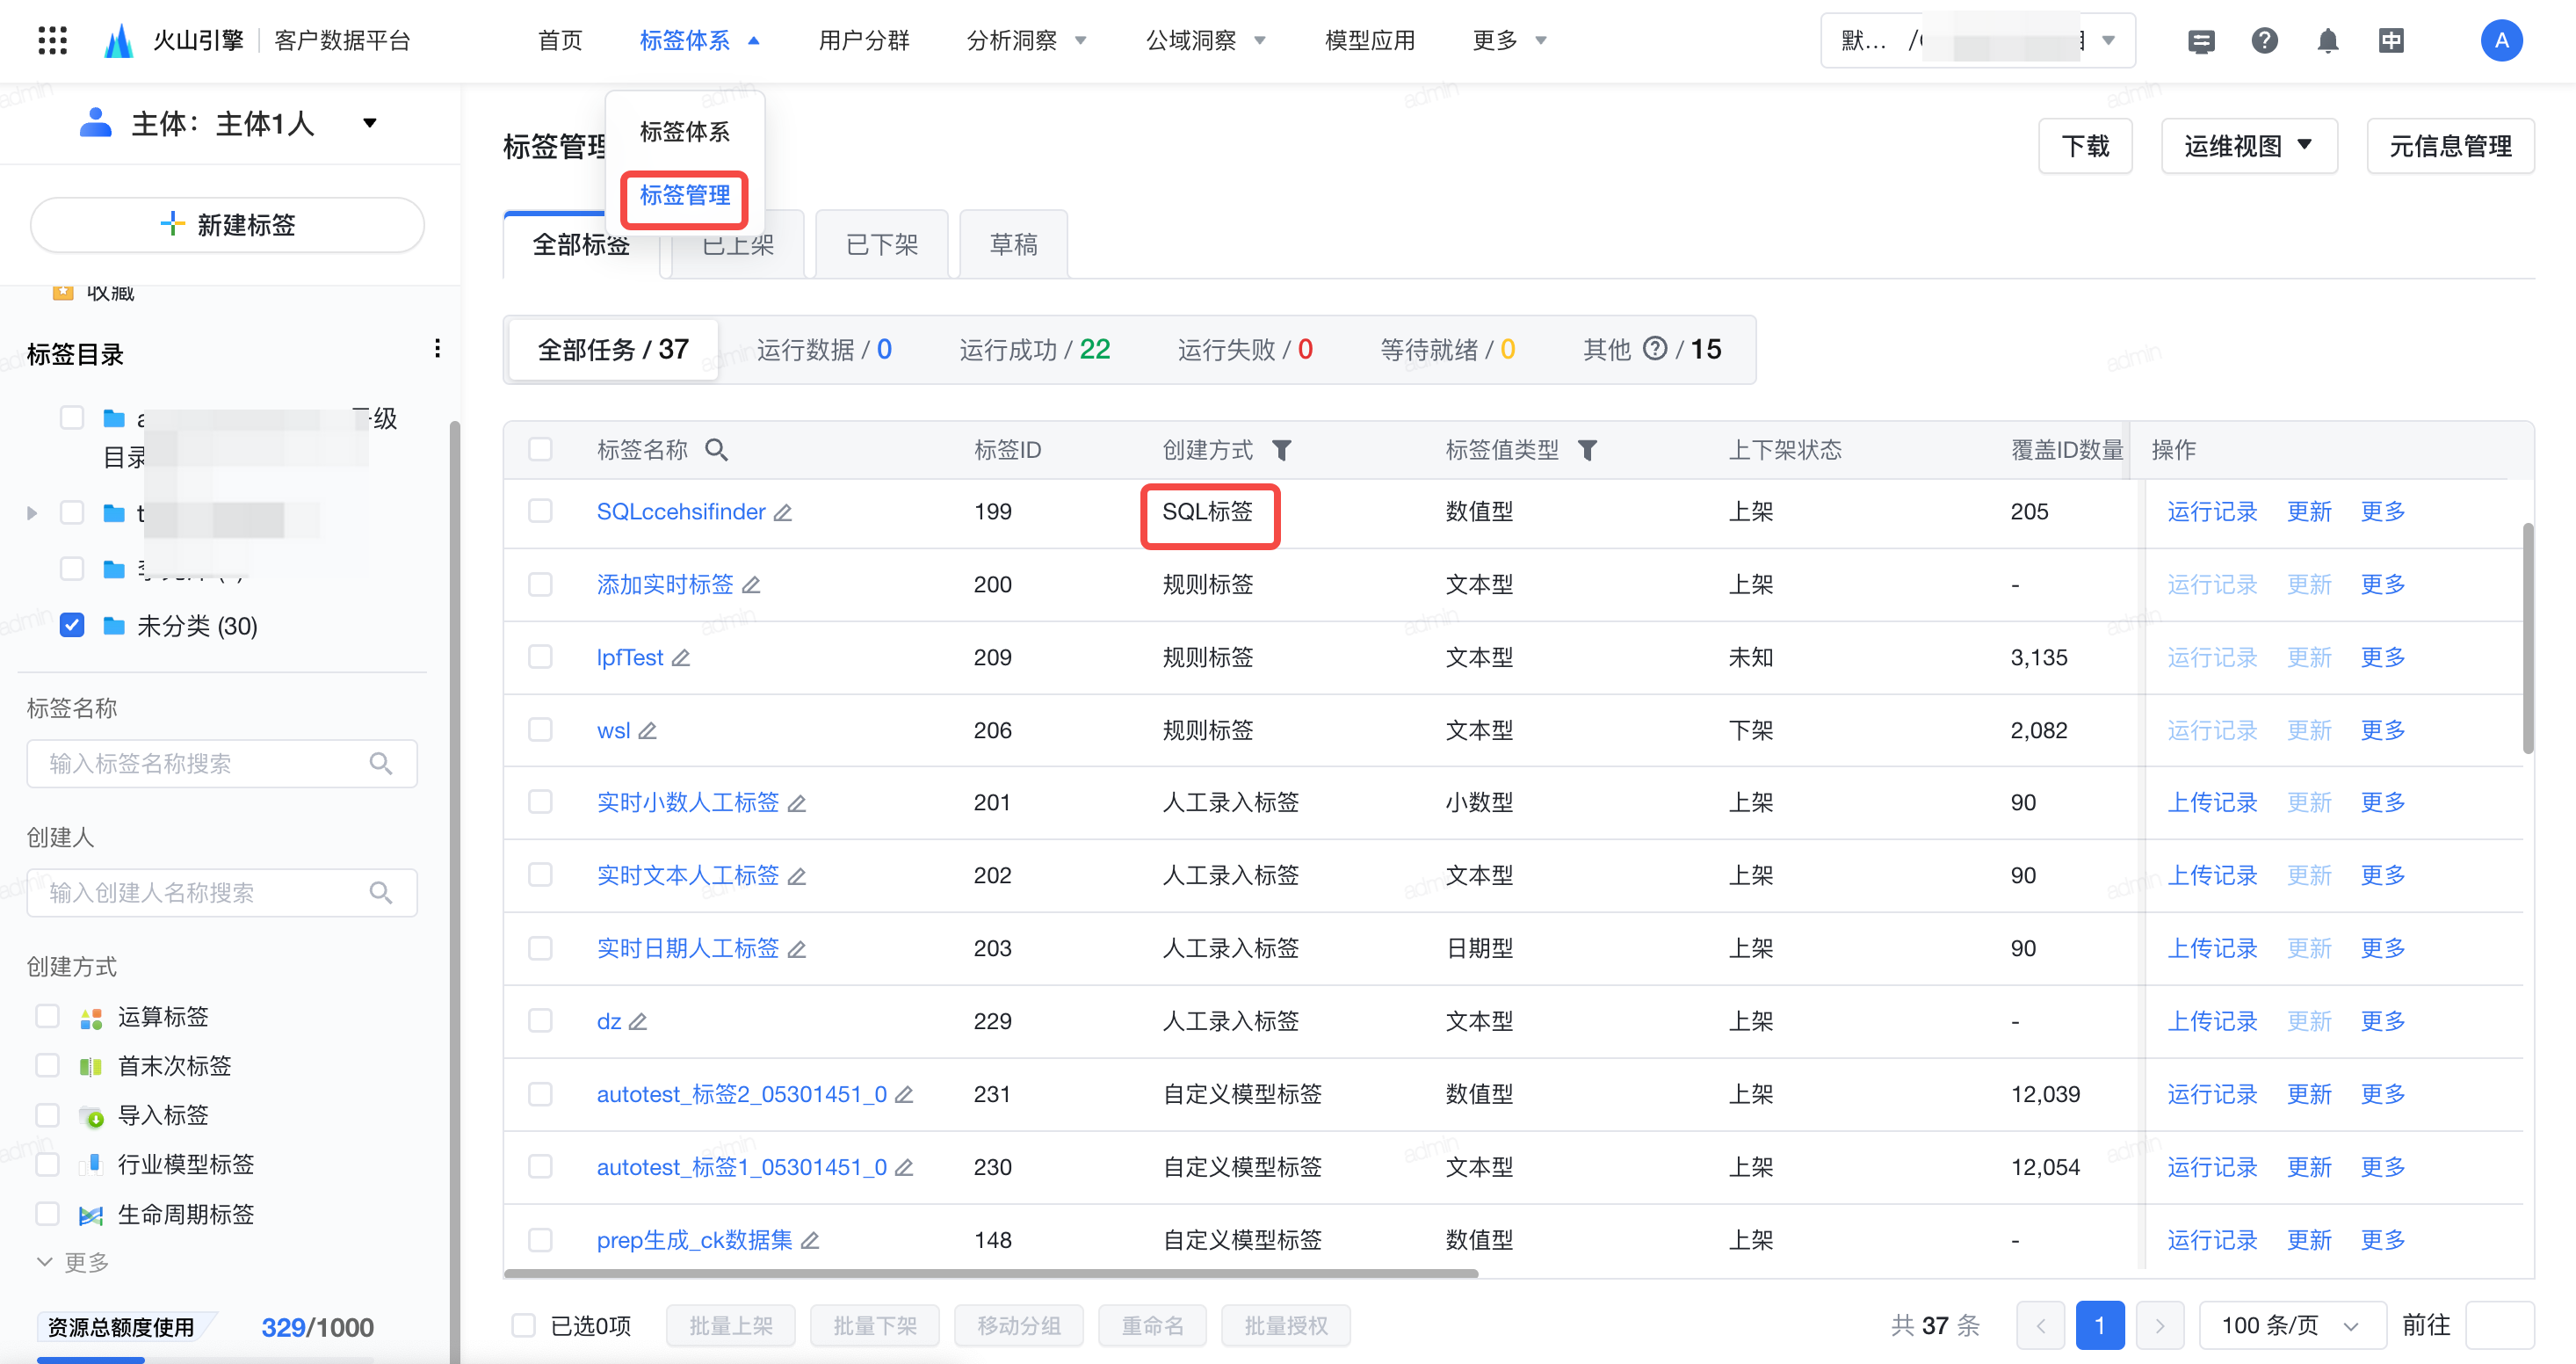
Task: Open 元信息管理
Action: [2450, 147]
